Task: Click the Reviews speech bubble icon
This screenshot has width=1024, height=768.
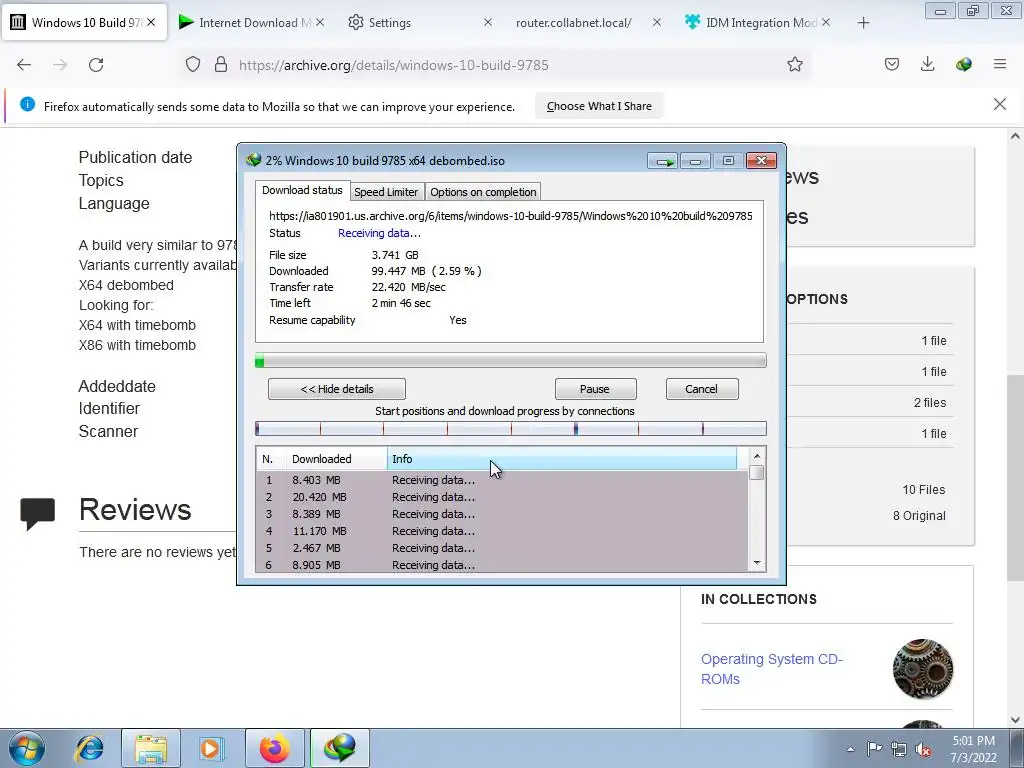Action: click(x=37, y=513)
